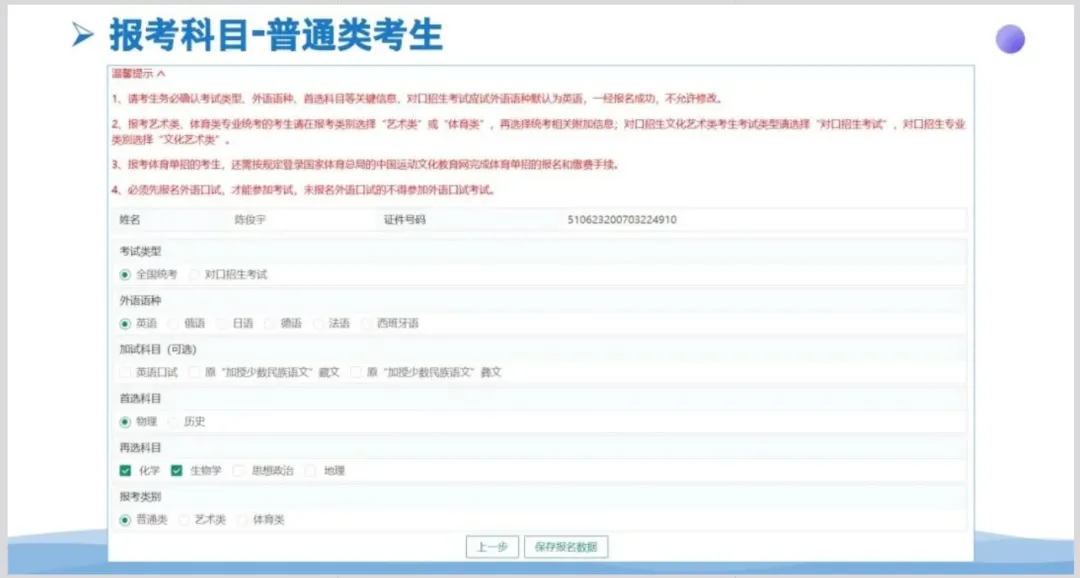1080x578 pixels.
Task: Check the 思想政治 subject checkbox
Action: pos(238,471)
